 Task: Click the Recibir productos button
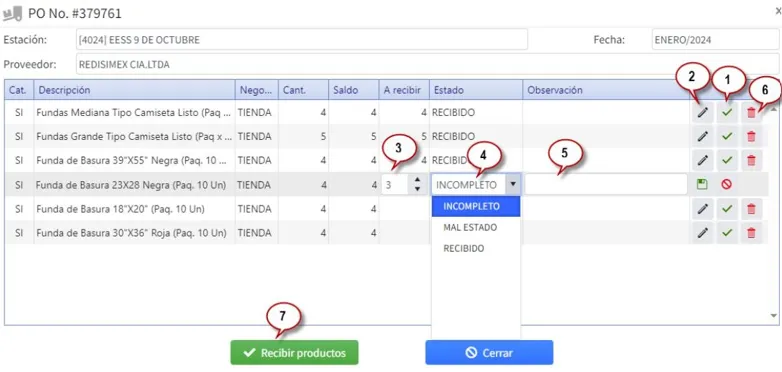click(294, 353)
